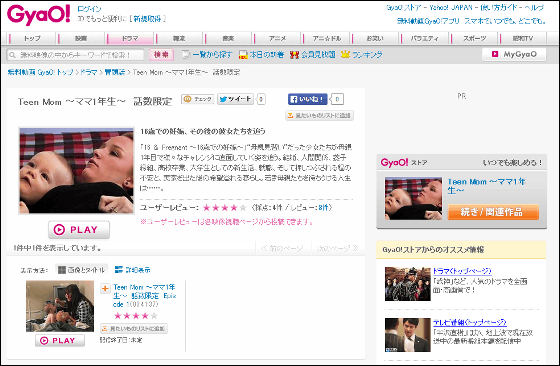
Task: Select the ドラマ navigation tab
Action: [x=130, y=38]
